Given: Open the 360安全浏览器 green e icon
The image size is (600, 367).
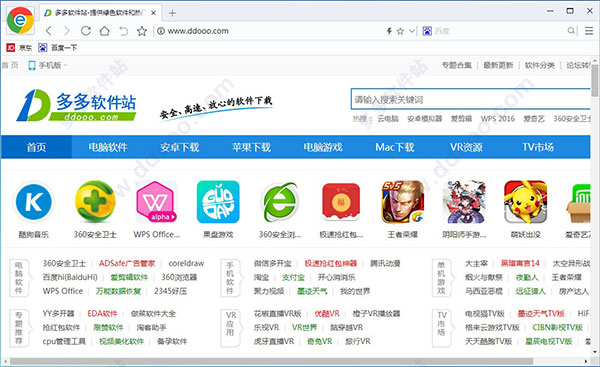Looking at the screenshot, I should coord(280,202).
